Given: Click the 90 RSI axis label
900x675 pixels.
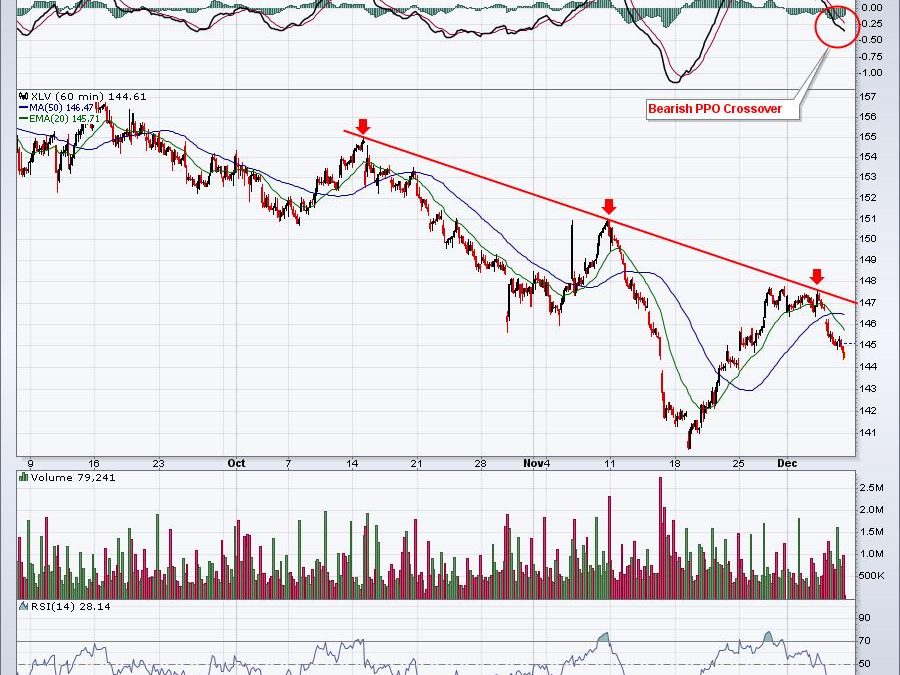Looking at the screenshot, I should click(x=865, y=618).
